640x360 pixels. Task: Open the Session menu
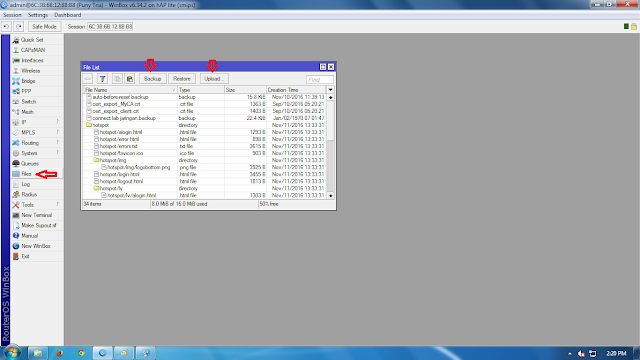point(12,15)
